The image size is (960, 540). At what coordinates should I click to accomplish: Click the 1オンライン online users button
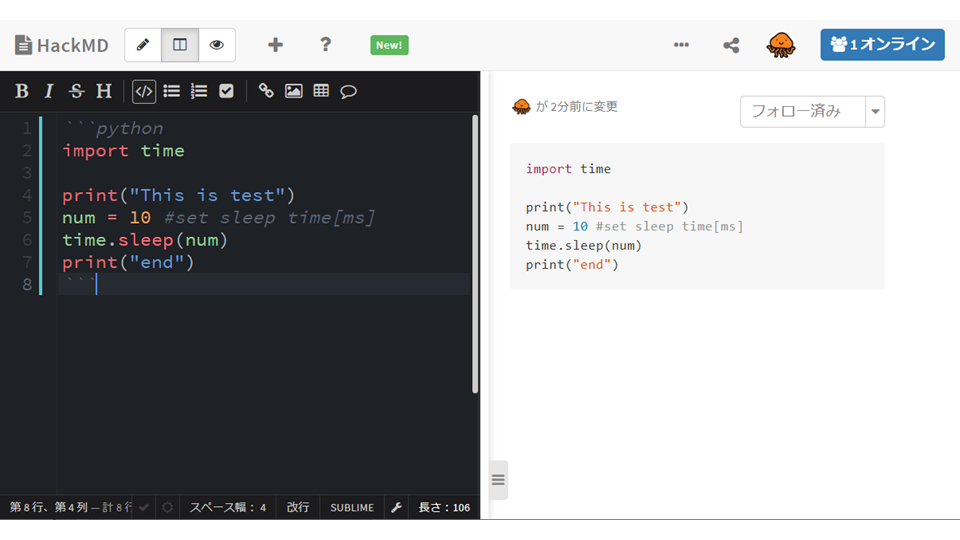pos(882,45)
